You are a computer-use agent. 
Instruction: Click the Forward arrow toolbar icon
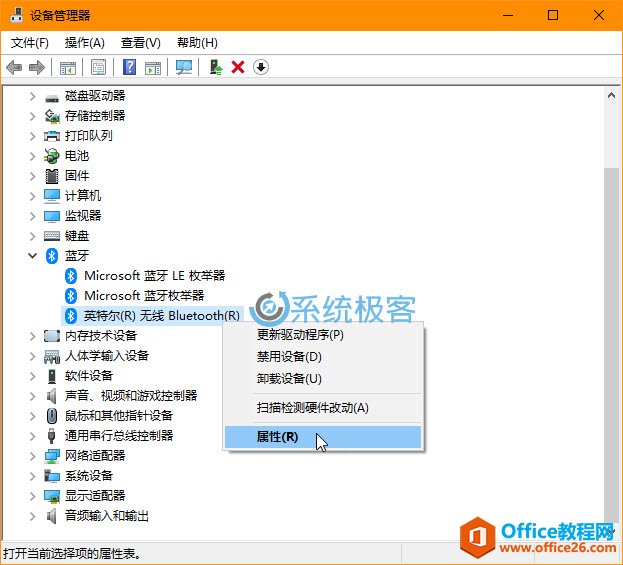click(x=37, y=67)
